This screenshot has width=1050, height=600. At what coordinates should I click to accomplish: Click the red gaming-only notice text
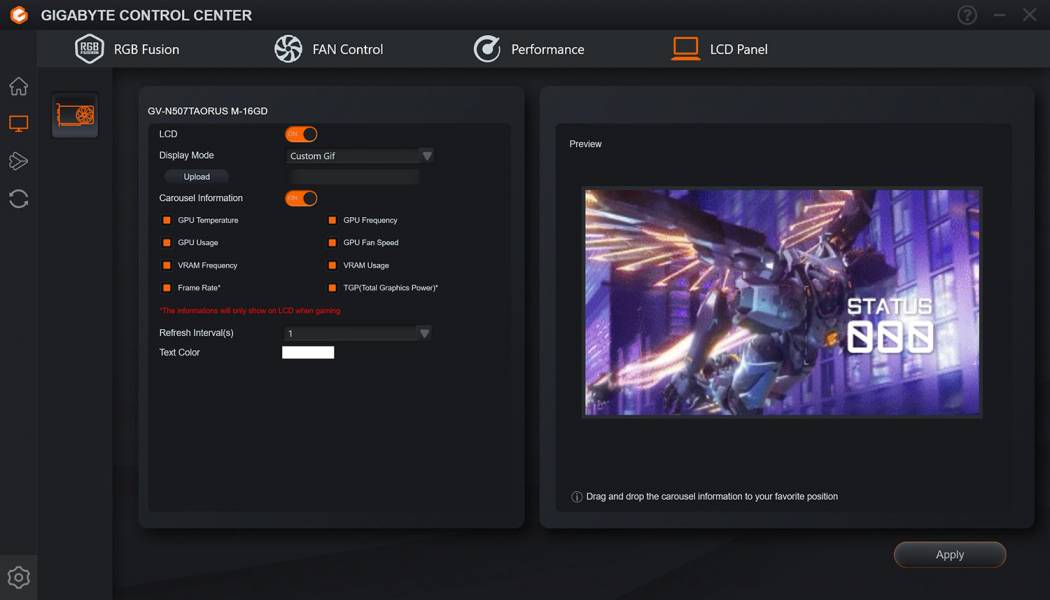[x=250, y=311]
